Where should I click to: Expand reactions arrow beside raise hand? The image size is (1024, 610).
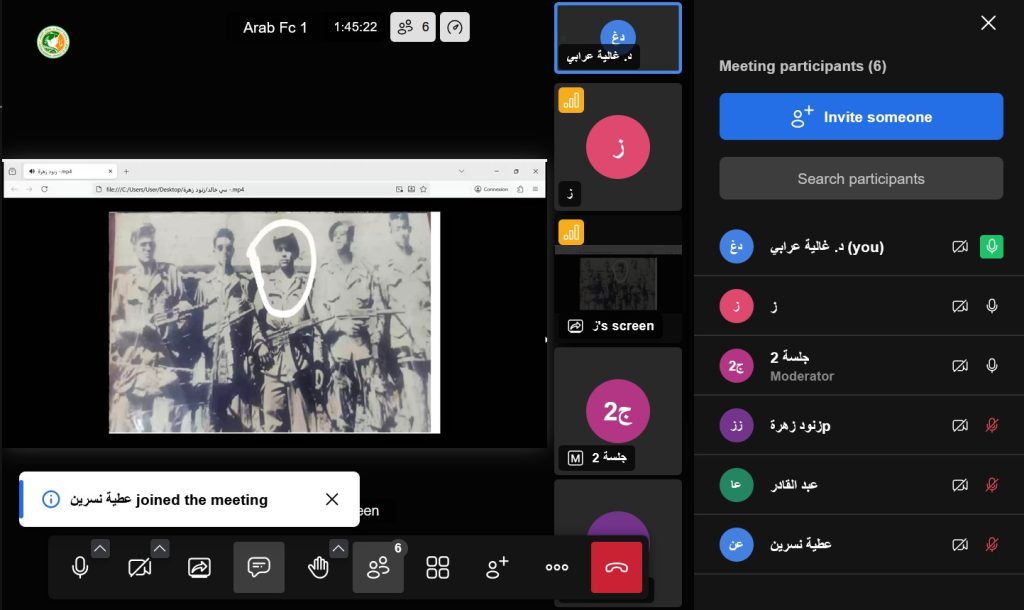[x=338, y=548]
